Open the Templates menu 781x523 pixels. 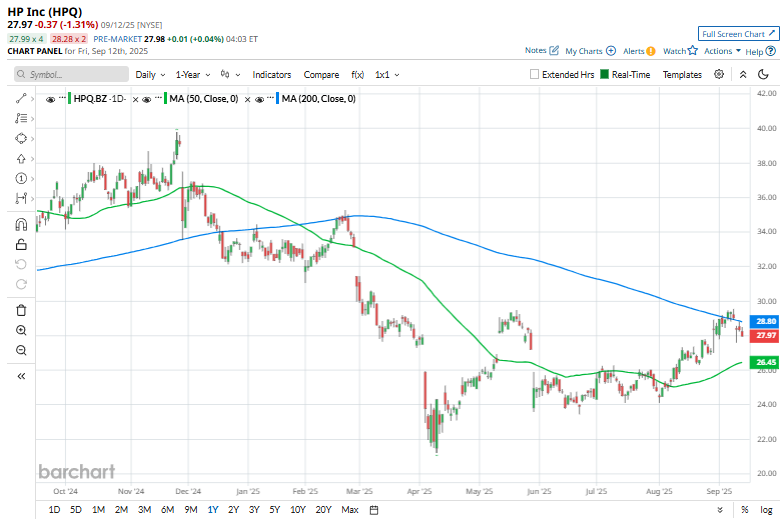click(x=682, y=75)
